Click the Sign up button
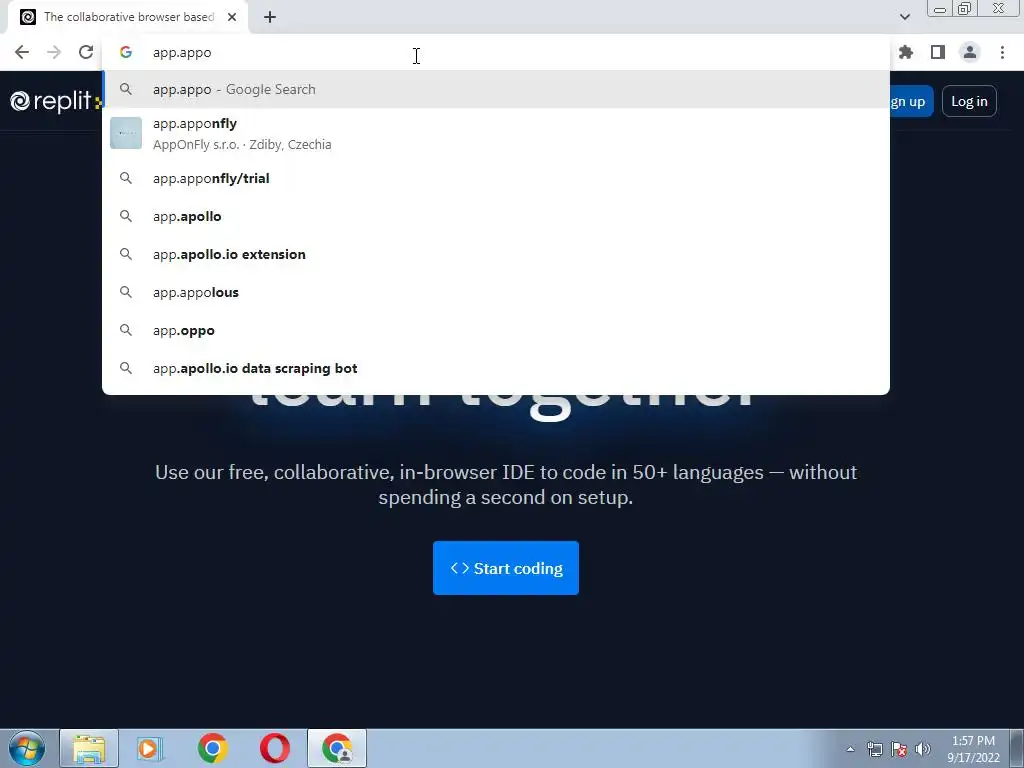Viewport: 1024px width, 768px height. point(911,101)
